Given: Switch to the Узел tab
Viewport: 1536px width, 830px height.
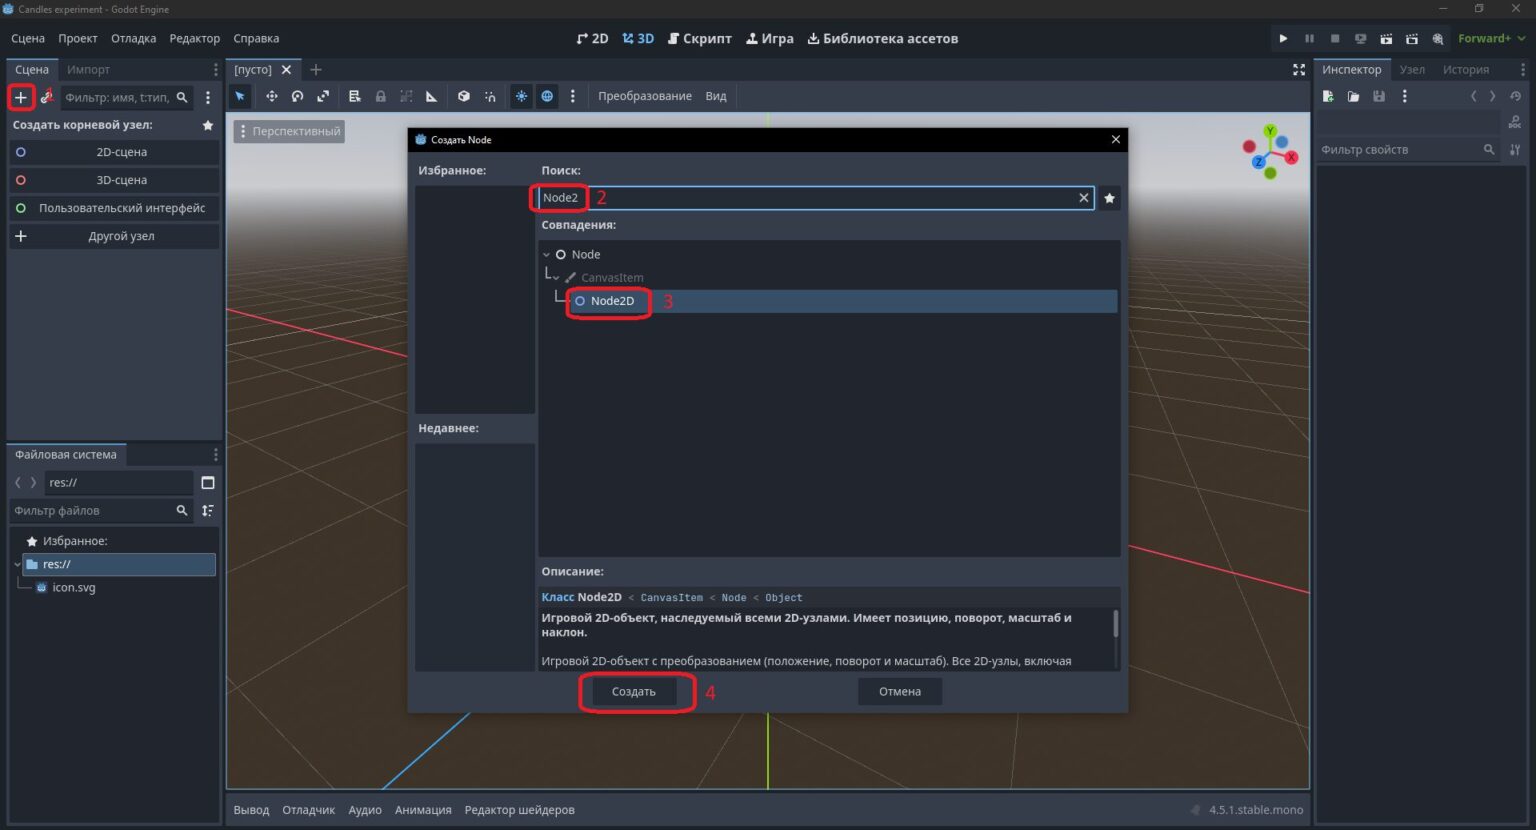Looking at the screenshot, I should (x=1412, y=69).
